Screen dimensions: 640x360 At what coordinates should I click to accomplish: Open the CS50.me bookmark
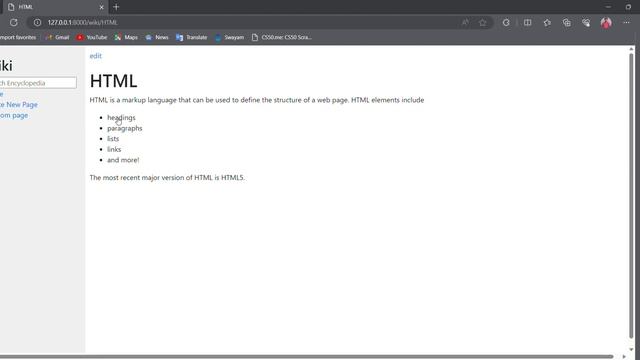(282, 37)
